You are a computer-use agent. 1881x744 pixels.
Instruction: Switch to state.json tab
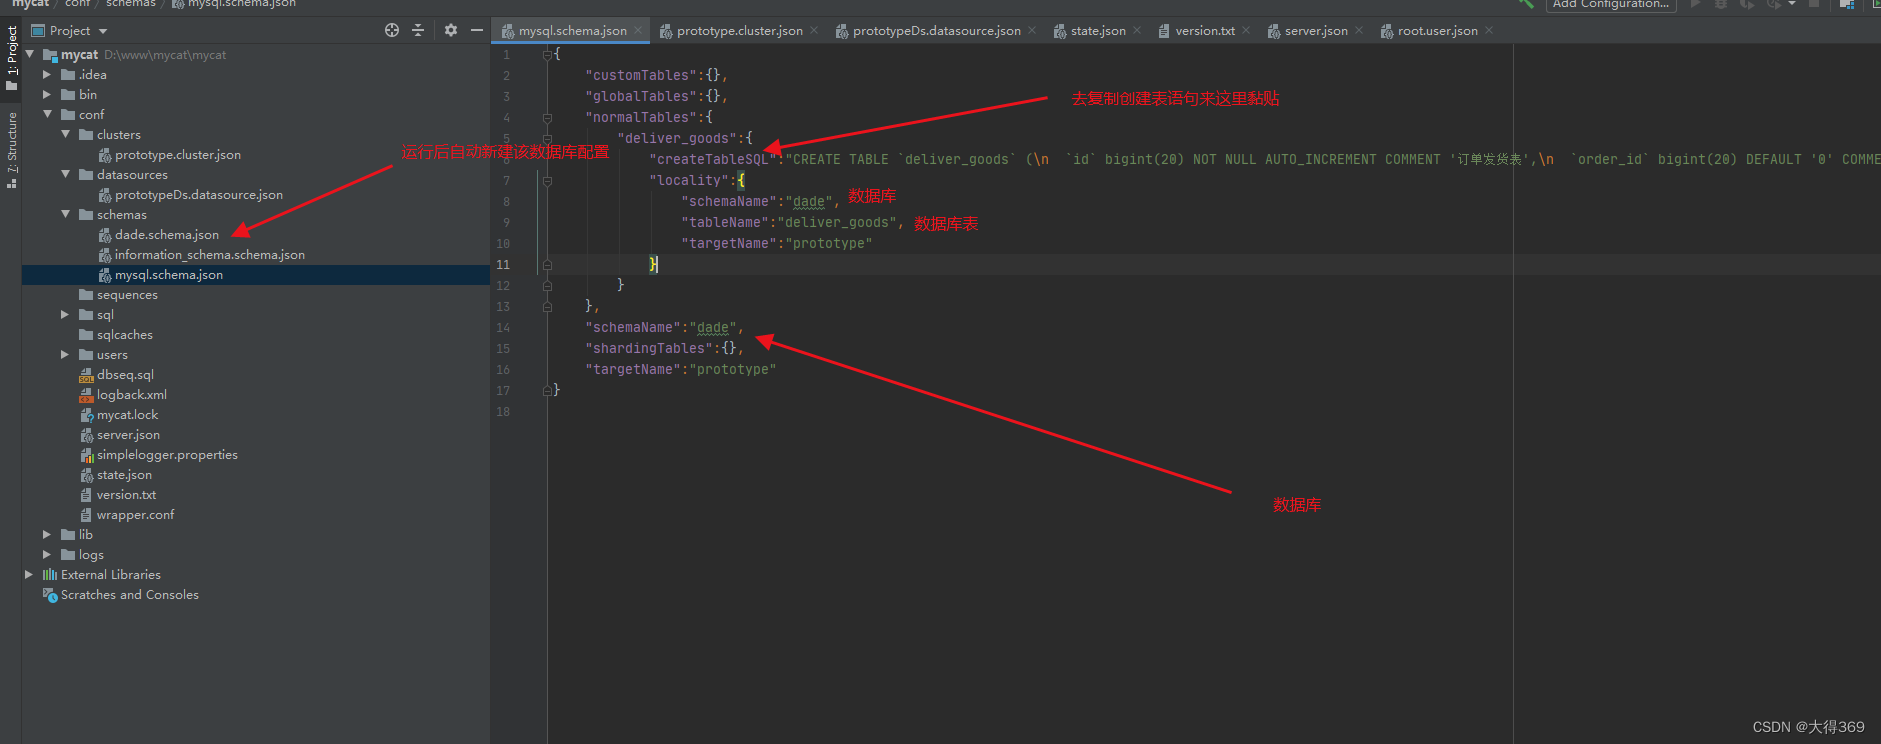[x=1098, y=31]
